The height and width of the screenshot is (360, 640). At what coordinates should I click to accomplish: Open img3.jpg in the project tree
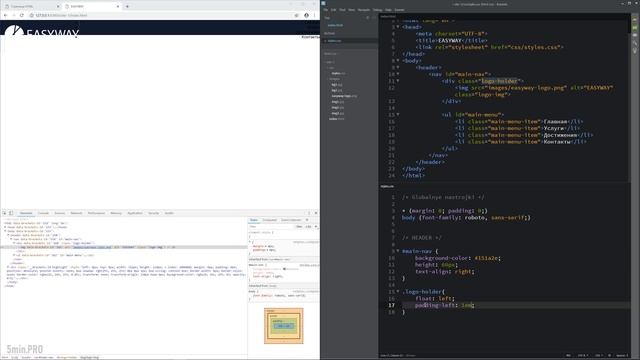(x=338, y=113)
